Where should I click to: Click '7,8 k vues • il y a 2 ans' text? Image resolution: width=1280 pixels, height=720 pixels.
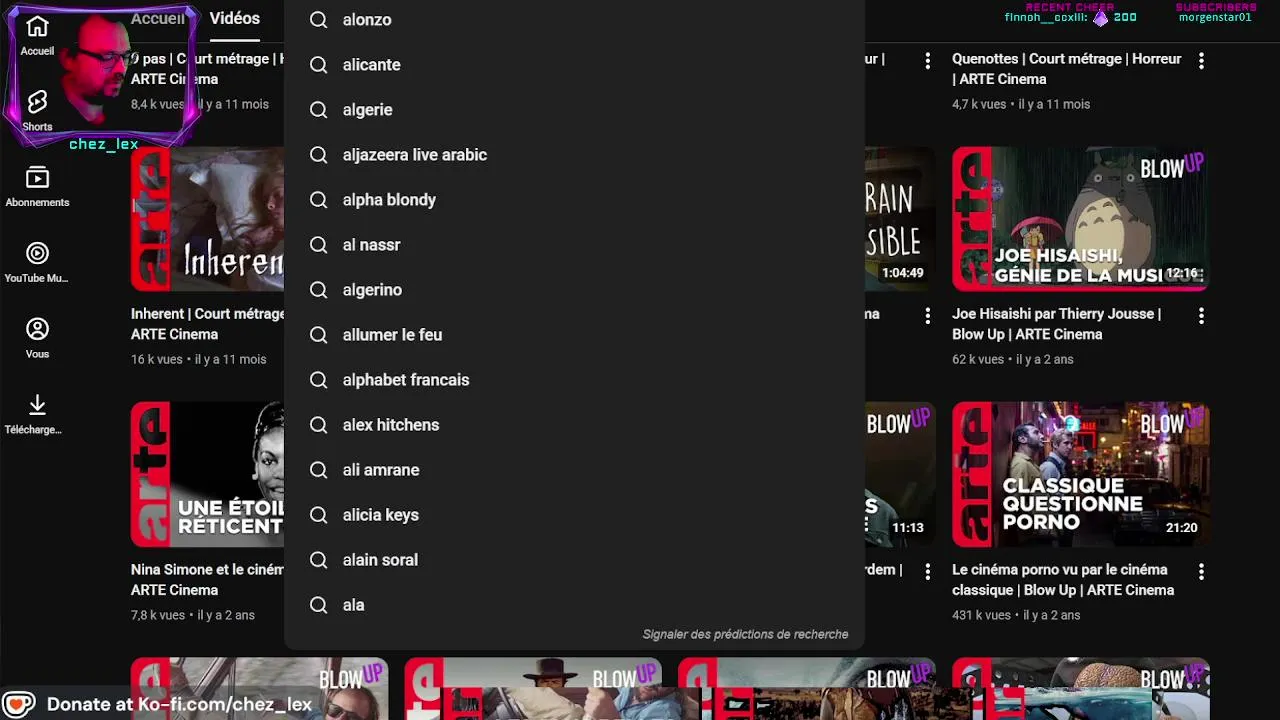tap(193, 616)
